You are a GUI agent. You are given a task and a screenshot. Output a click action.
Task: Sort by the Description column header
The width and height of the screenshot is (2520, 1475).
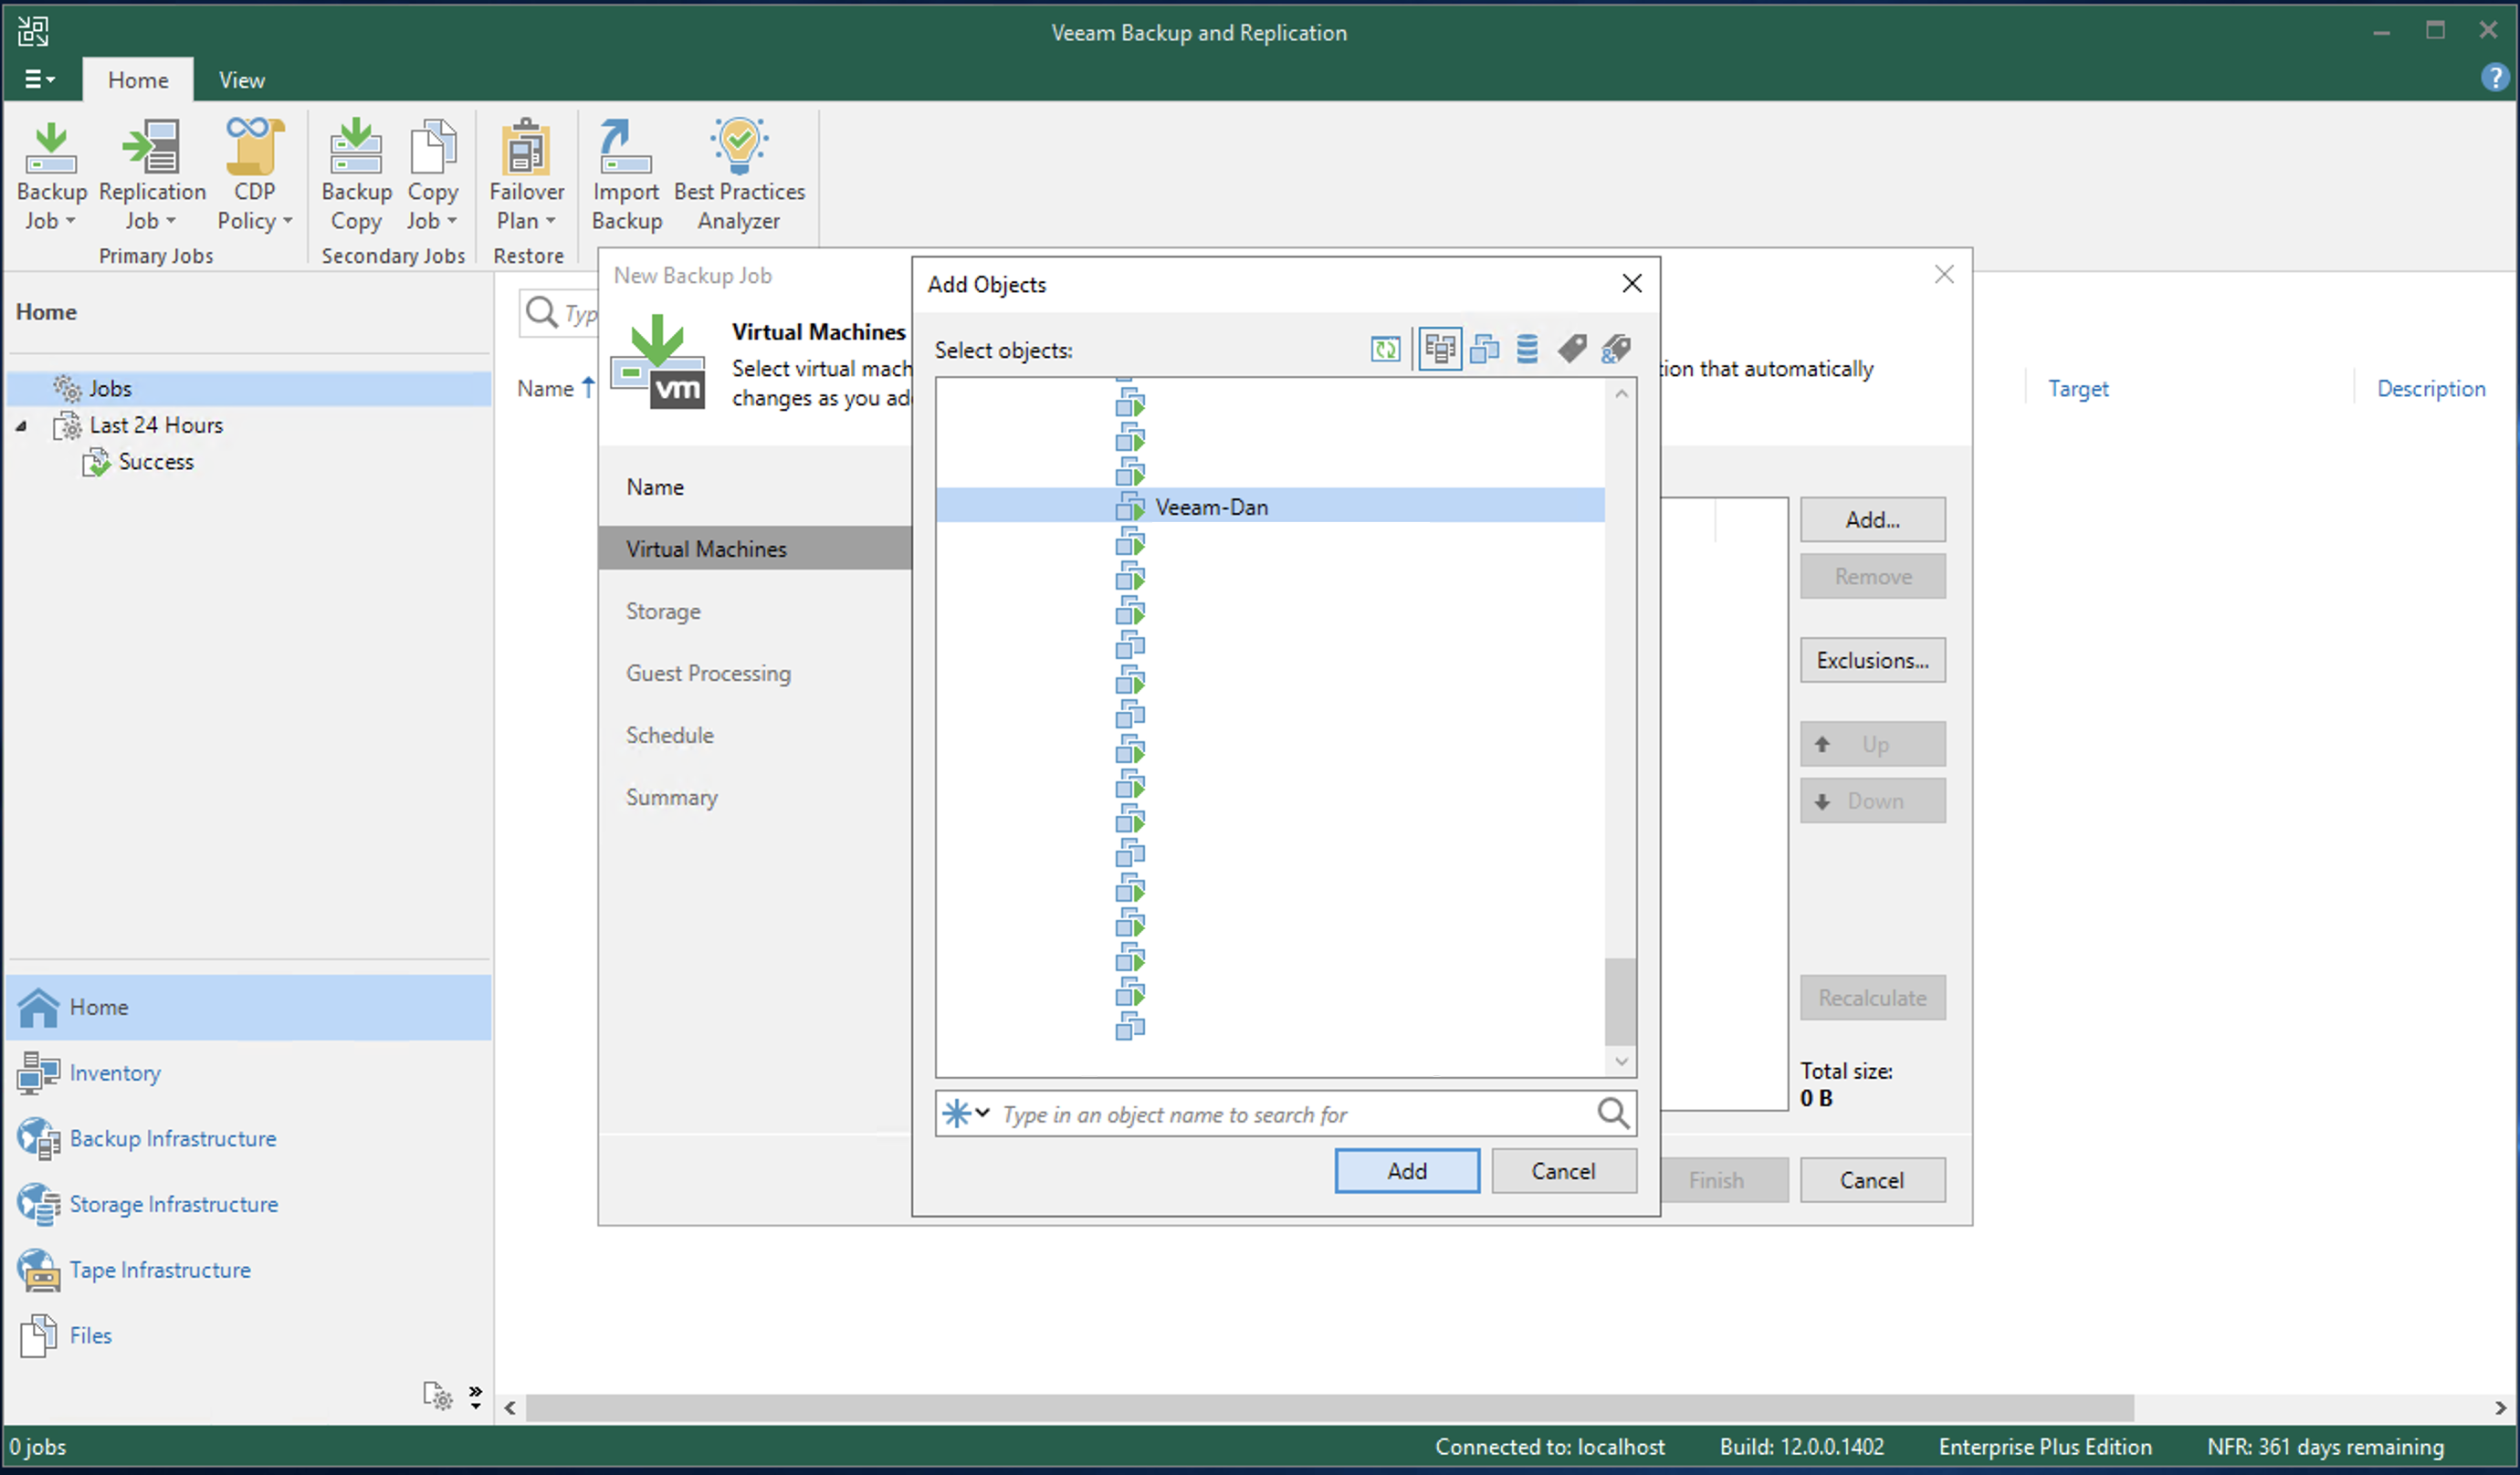(2431, 389)
